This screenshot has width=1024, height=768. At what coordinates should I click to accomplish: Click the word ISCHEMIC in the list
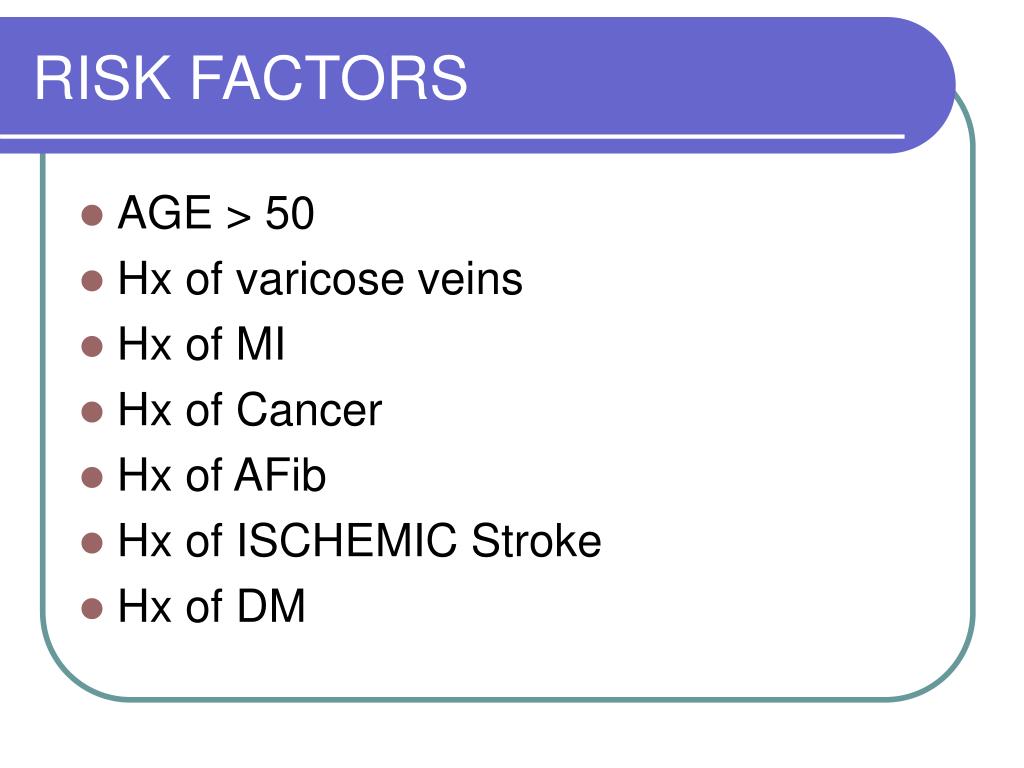346,541
